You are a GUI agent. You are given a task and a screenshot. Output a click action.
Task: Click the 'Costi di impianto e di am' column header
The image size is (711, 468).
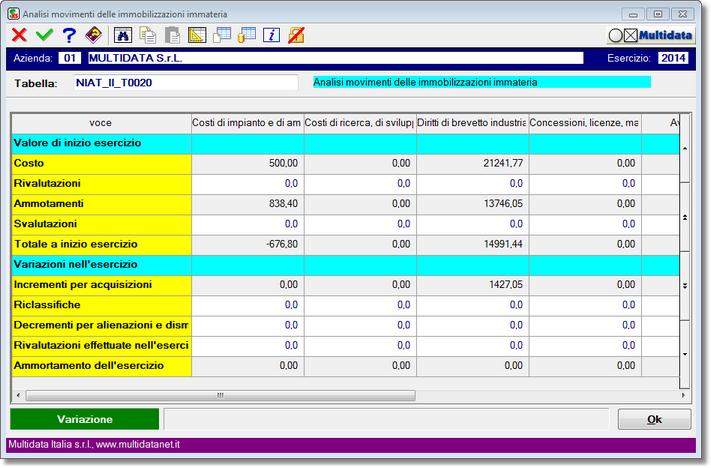coord(248,123)
